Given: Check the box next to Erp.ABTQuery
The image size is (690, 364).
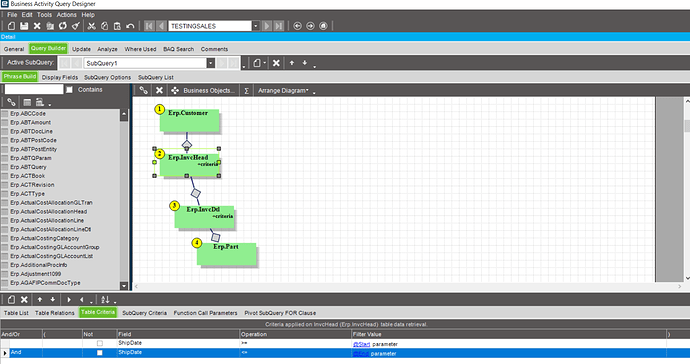Looking at the screenshot, I should pos(5,167).
